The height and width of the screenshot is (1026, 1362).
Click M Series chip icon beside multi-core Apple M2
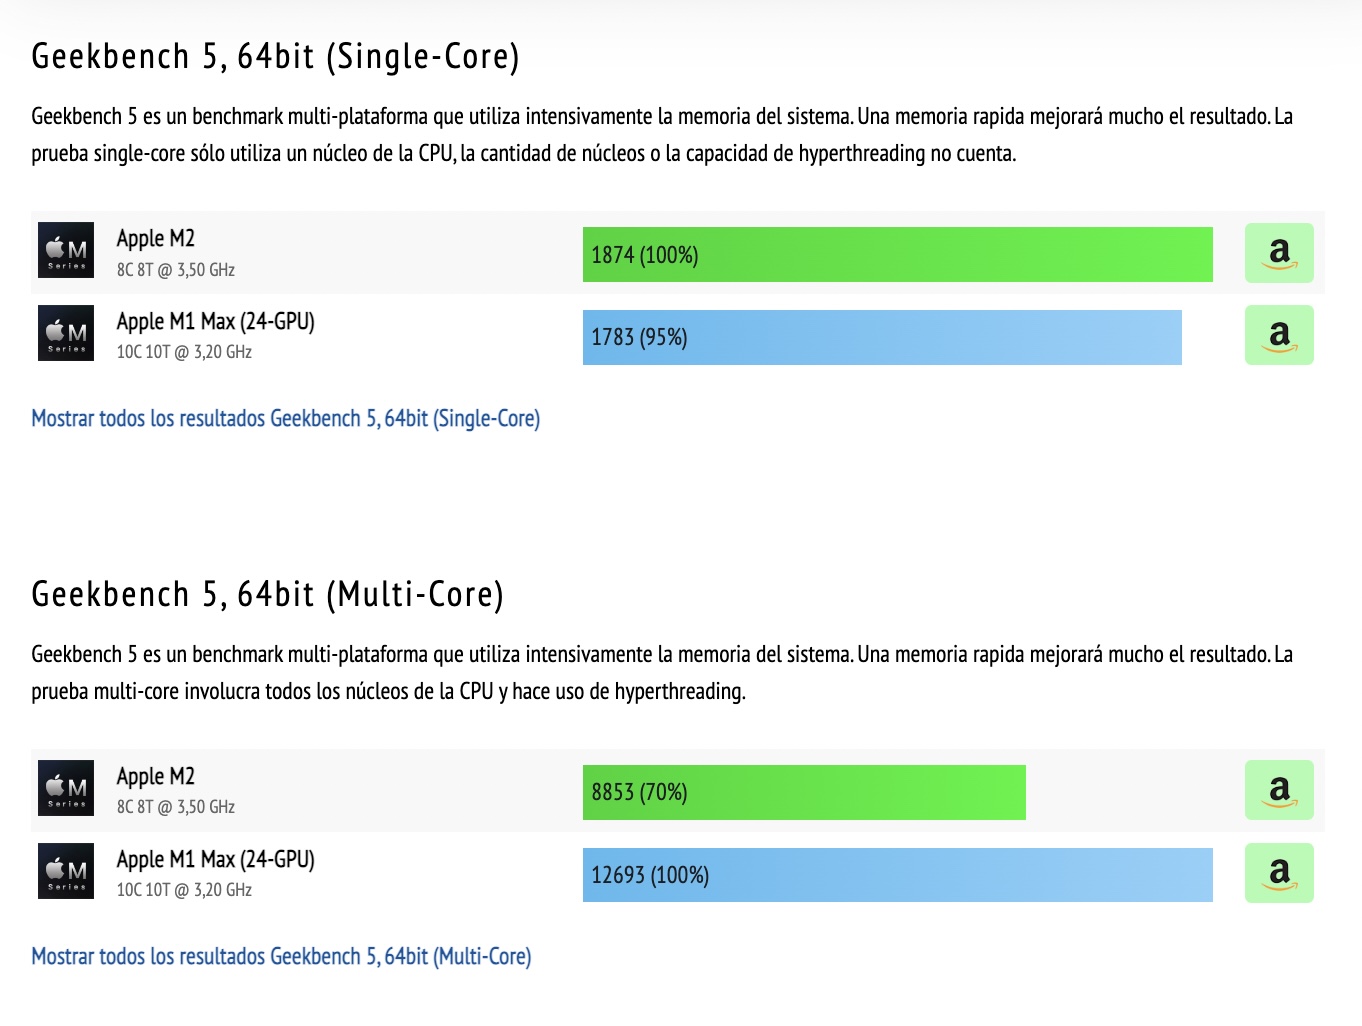pos(66,788)
